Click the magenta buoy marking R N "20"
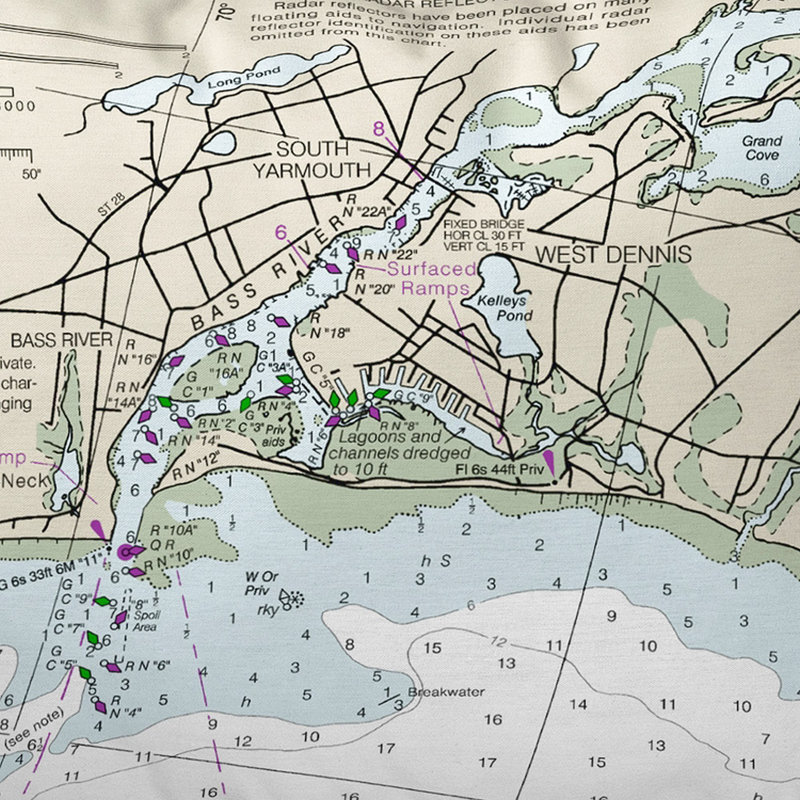The image size is (800, 800). [x=333, y=268]
